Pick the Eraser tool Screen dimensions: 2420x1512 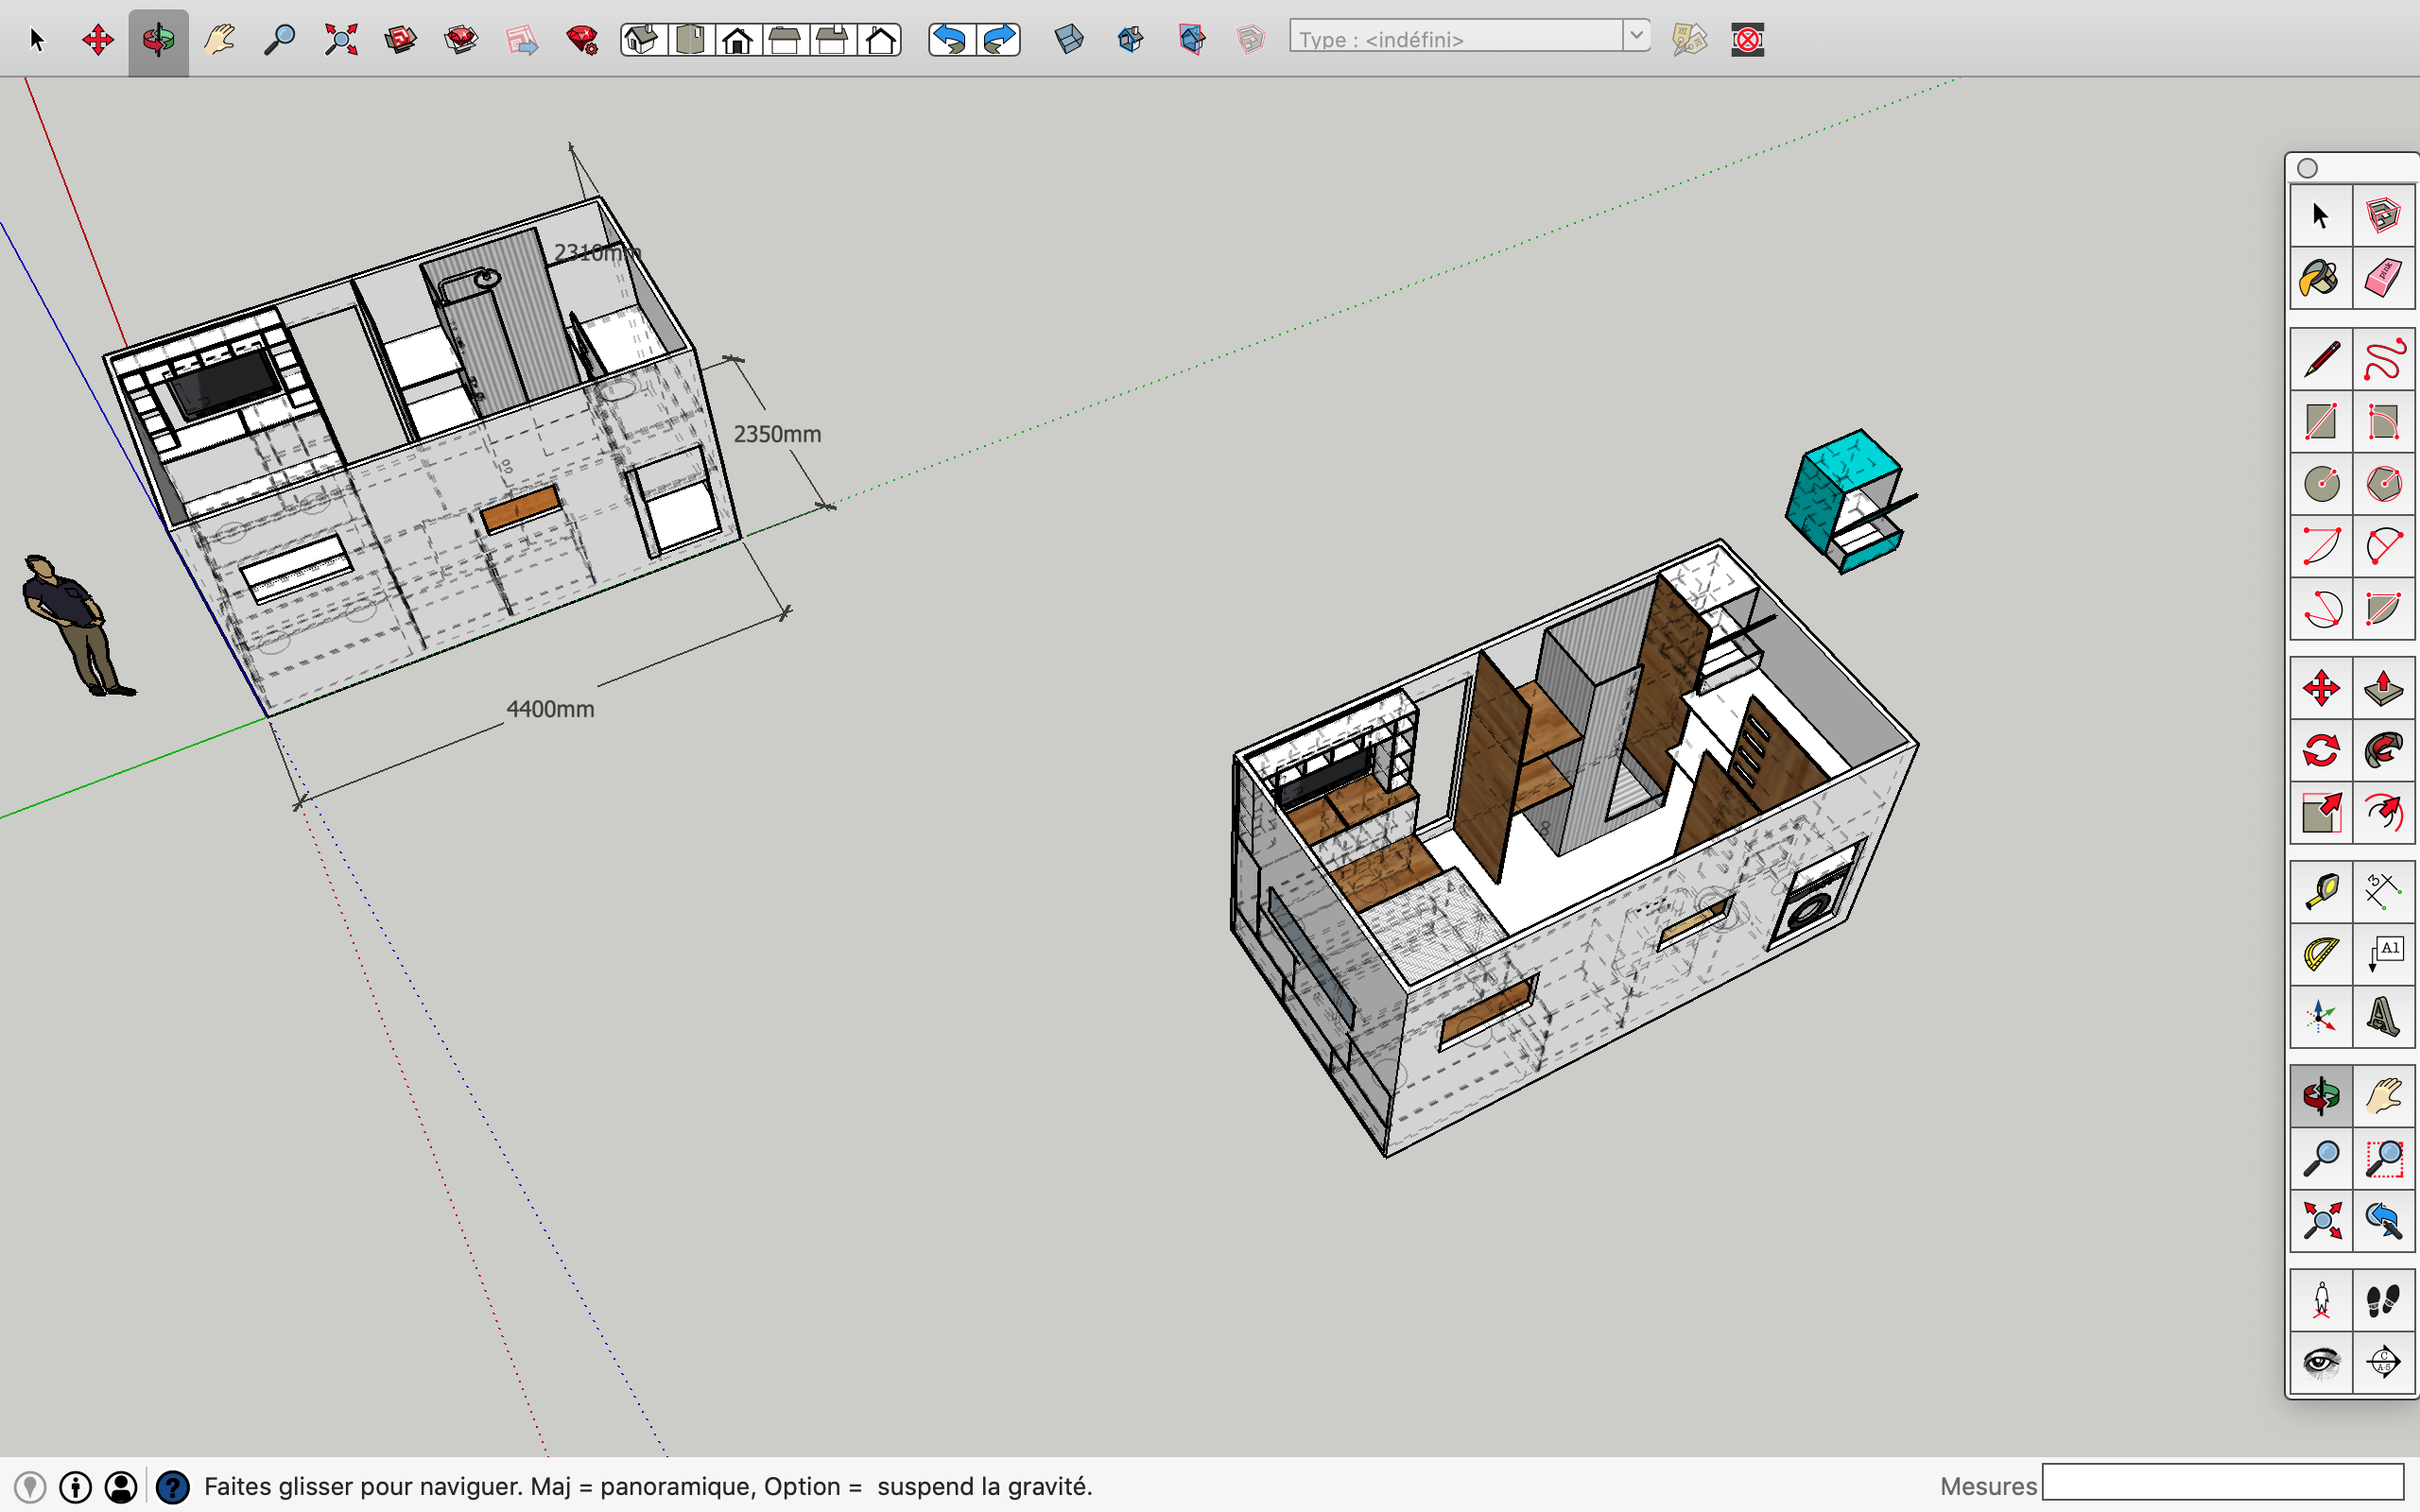tap(2383, 278)
